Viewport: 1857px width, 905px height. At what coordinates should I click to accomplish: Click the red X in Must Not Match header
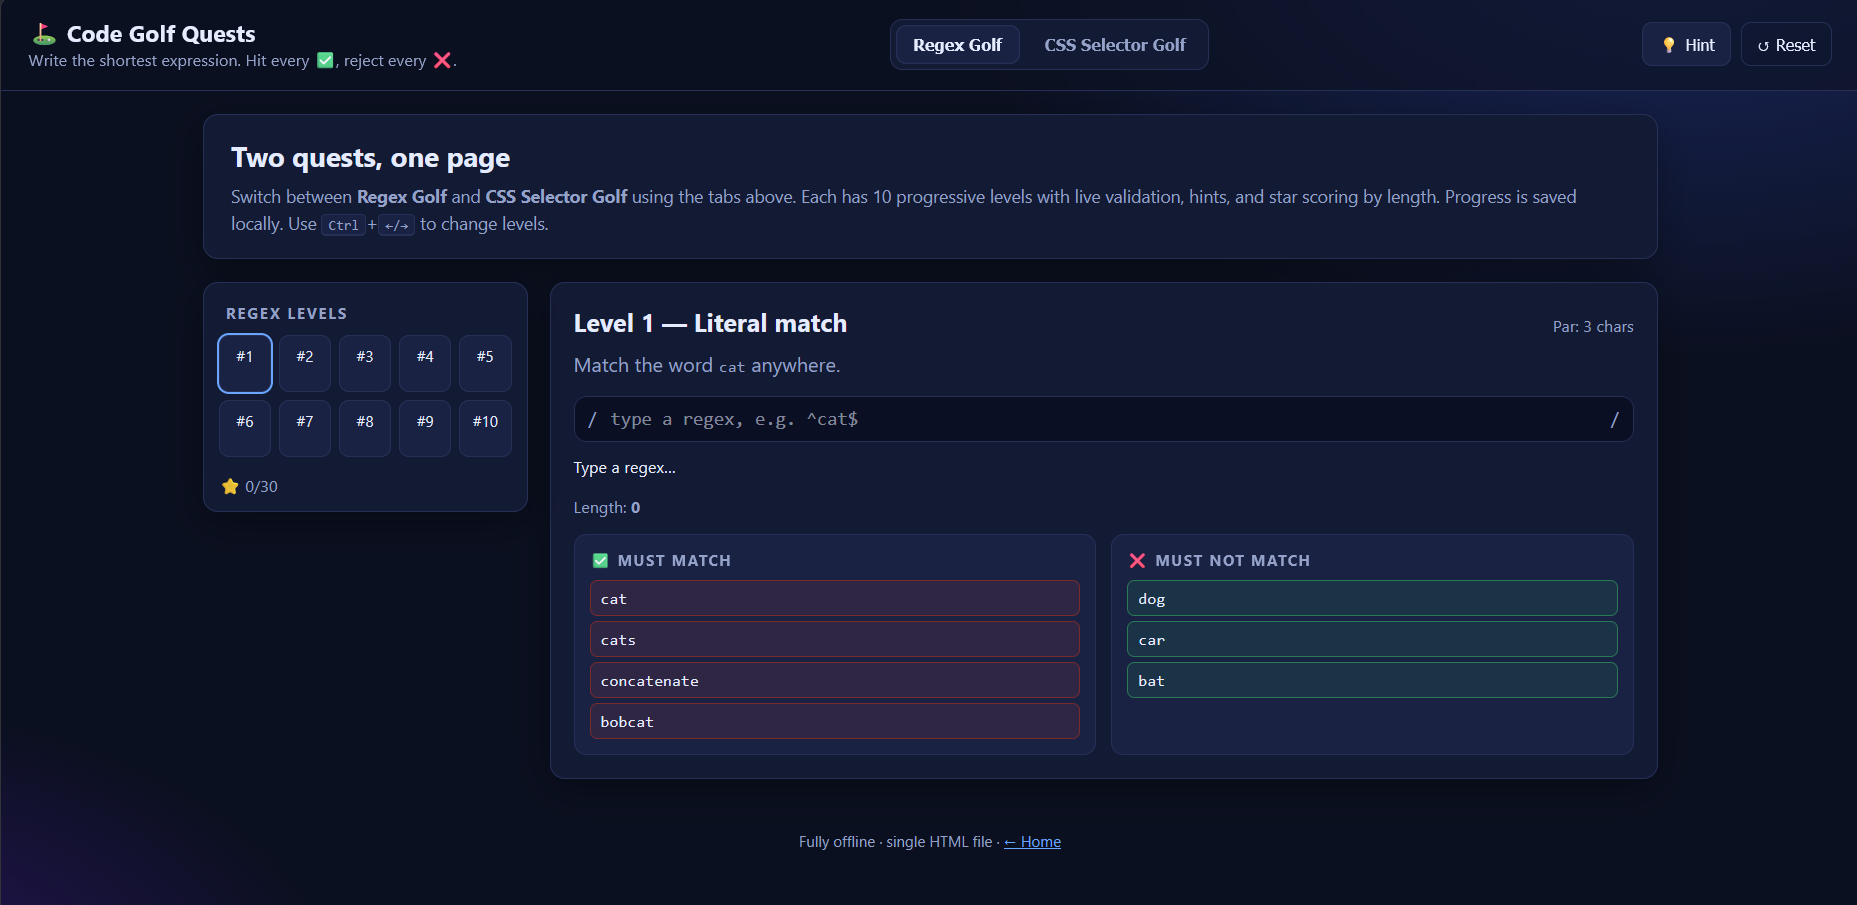(x=1137, y=561)
